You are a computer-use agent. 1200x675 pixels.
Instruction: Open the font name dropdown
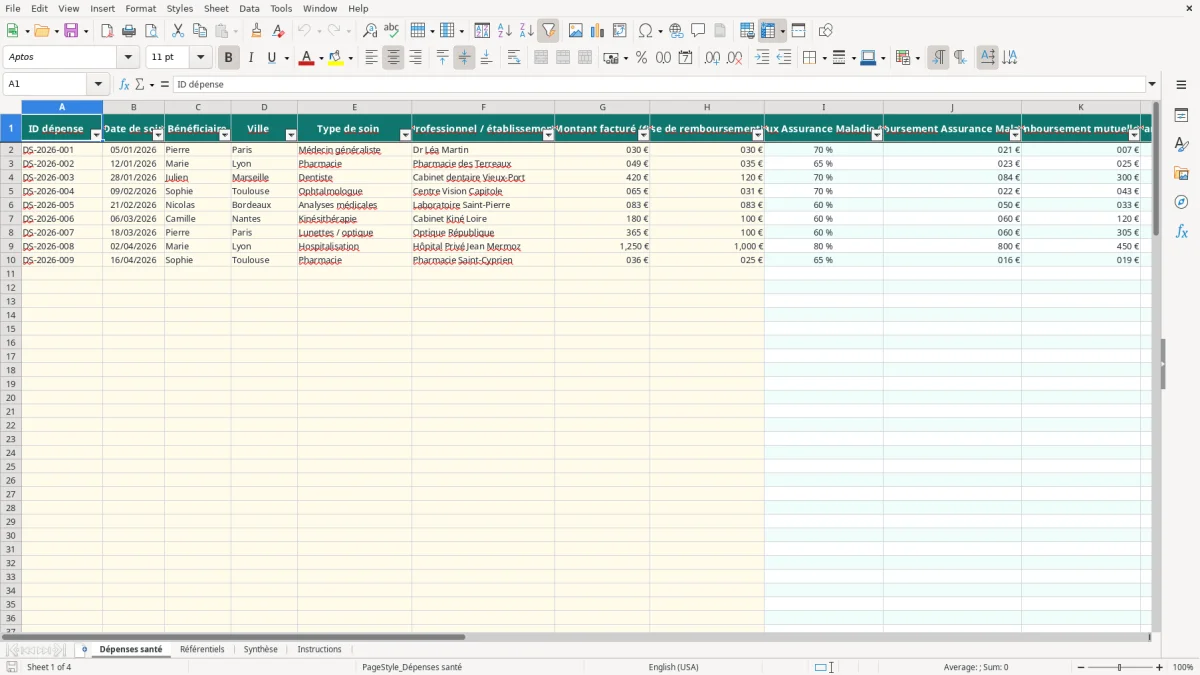click(x=128, y=58)
